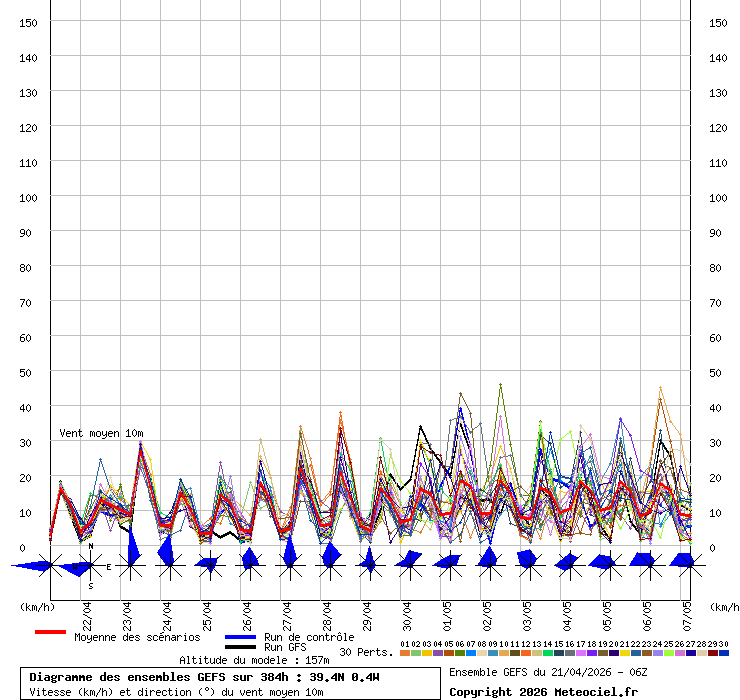
Task: Select perturbation 30 color swatch
Action: [723, 653]
